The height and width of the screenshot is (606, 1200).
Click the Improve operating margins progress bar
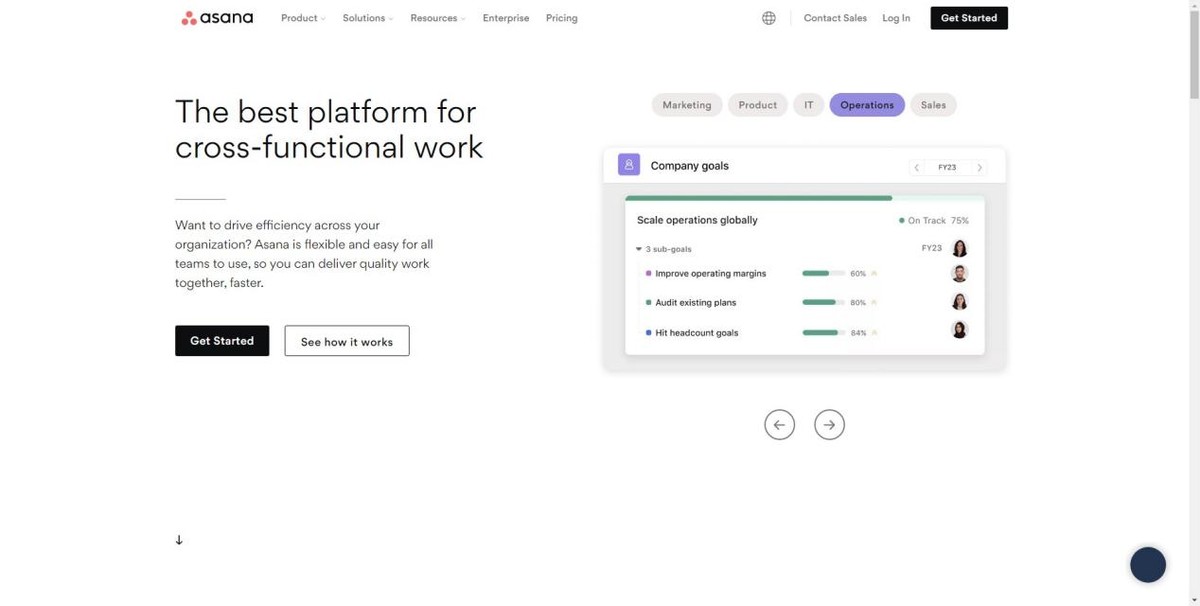click(823, 273)
